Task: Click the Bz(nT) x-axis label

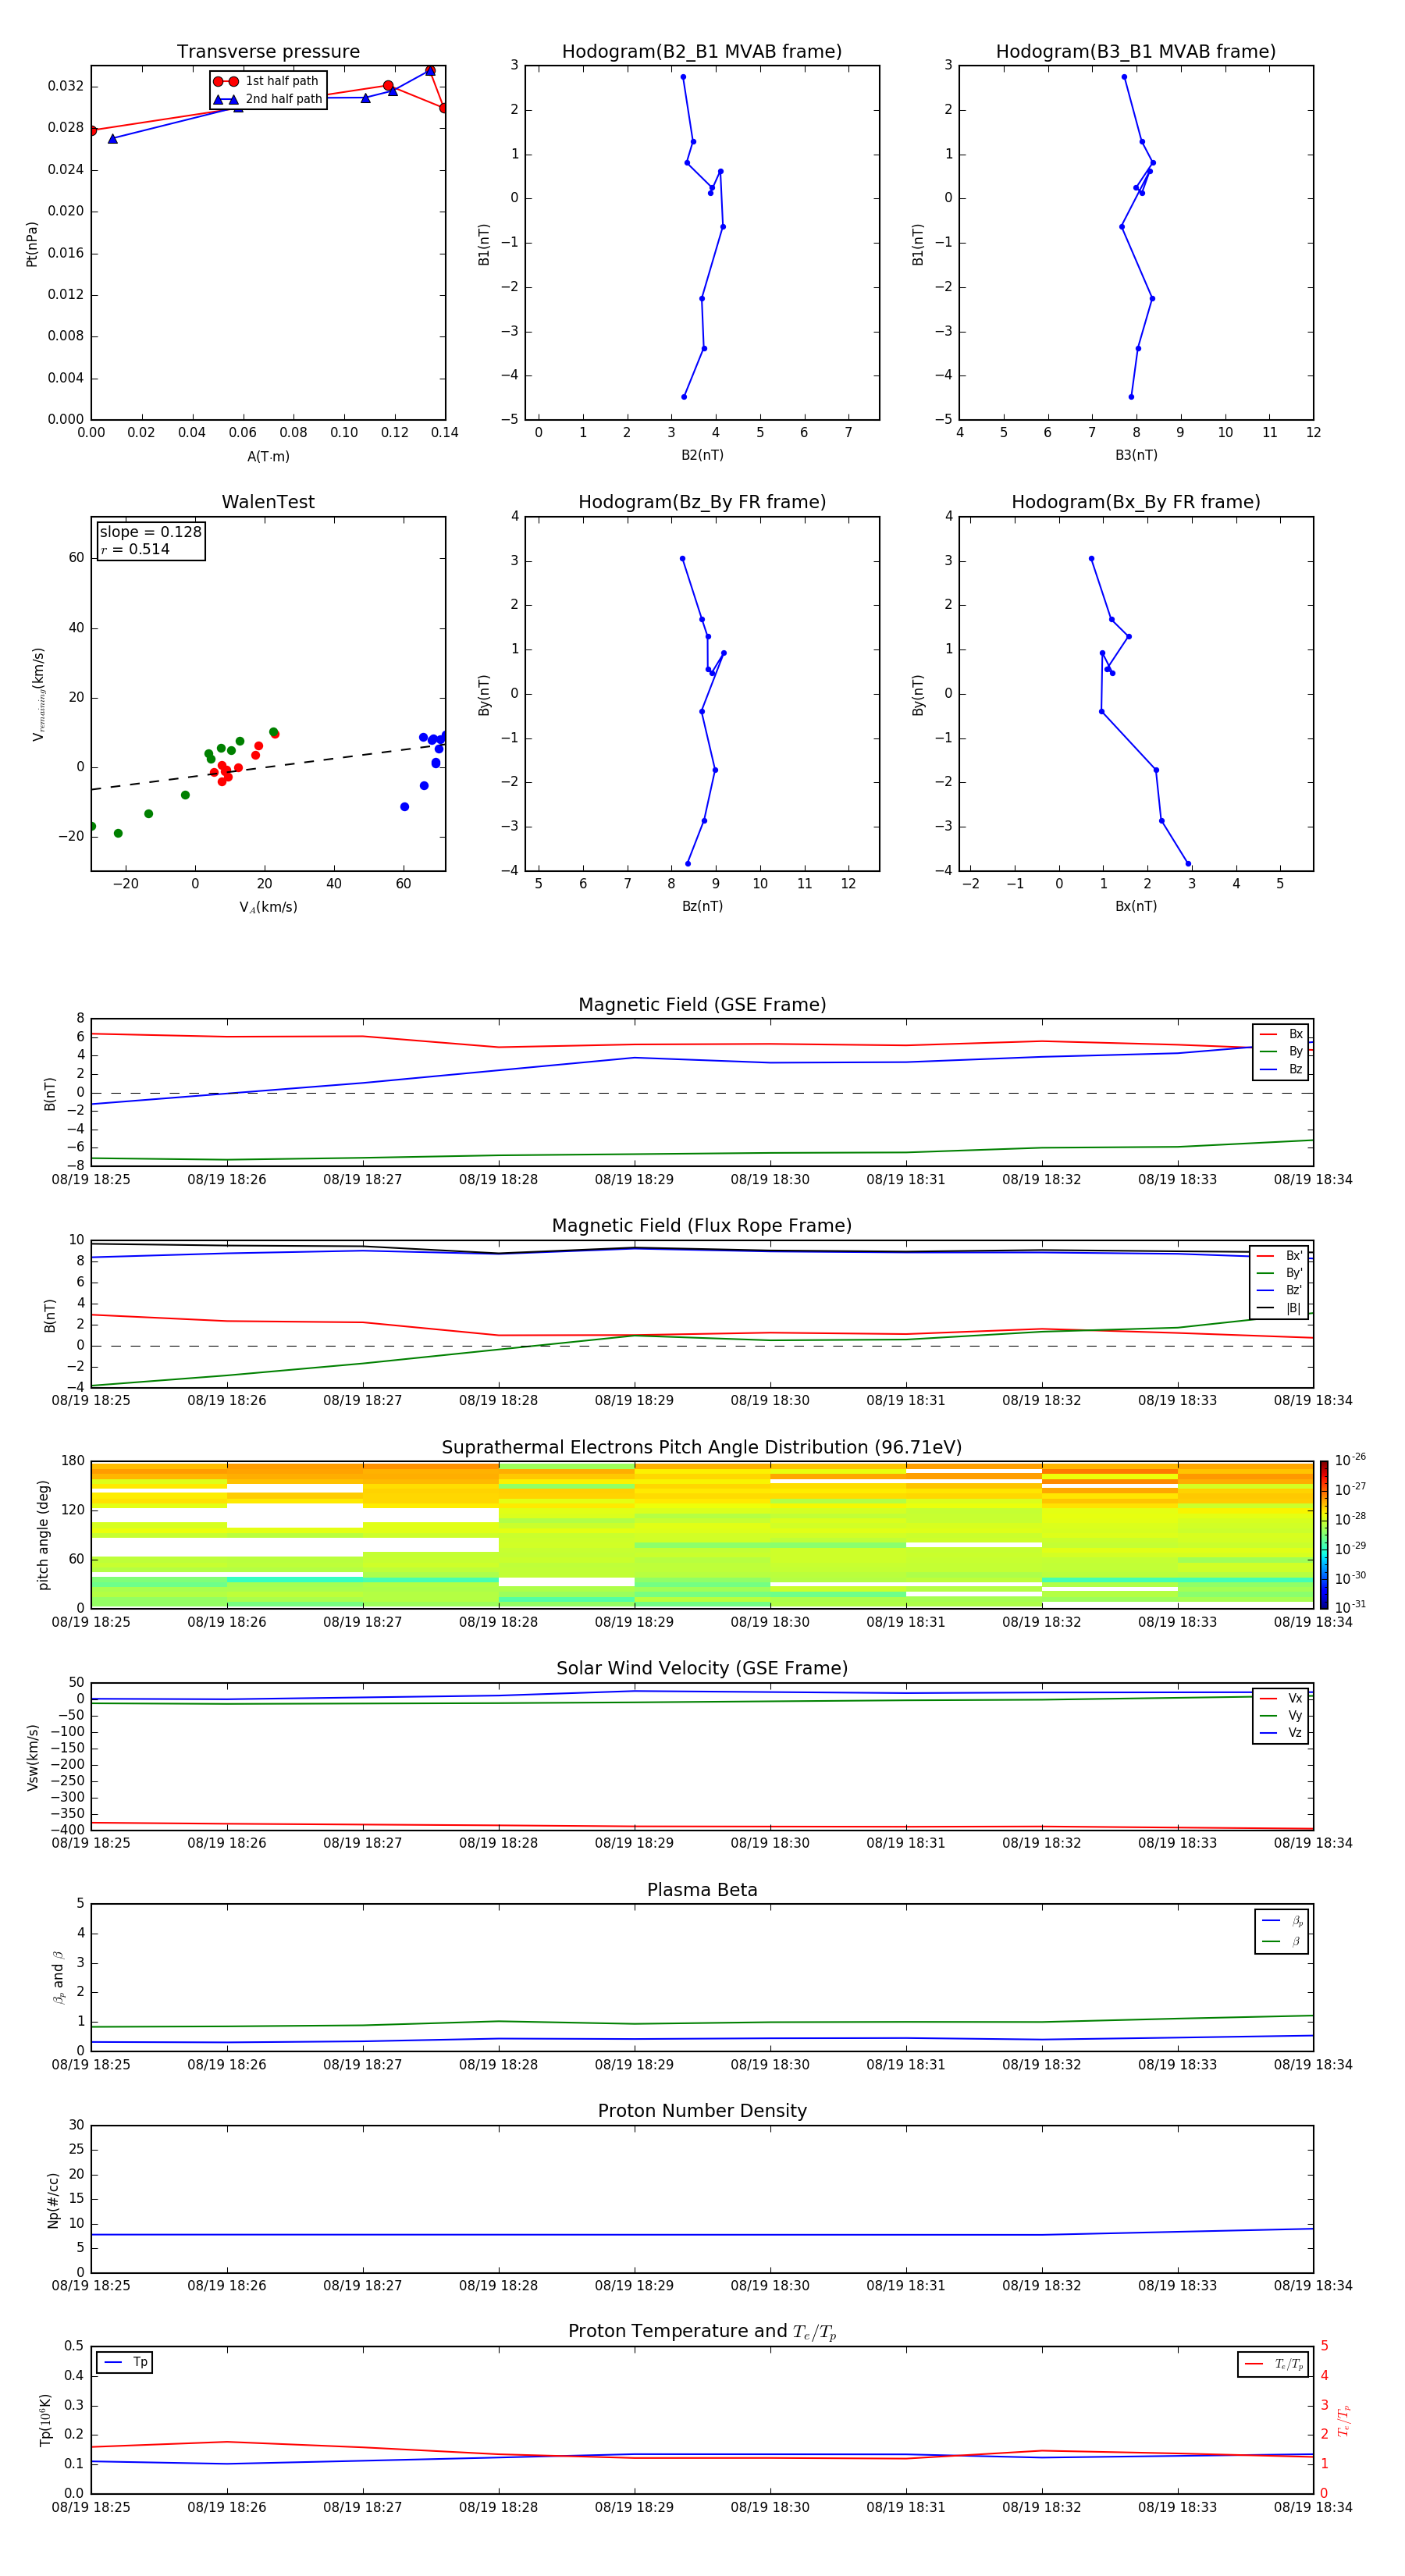Action: coord(702,906)
